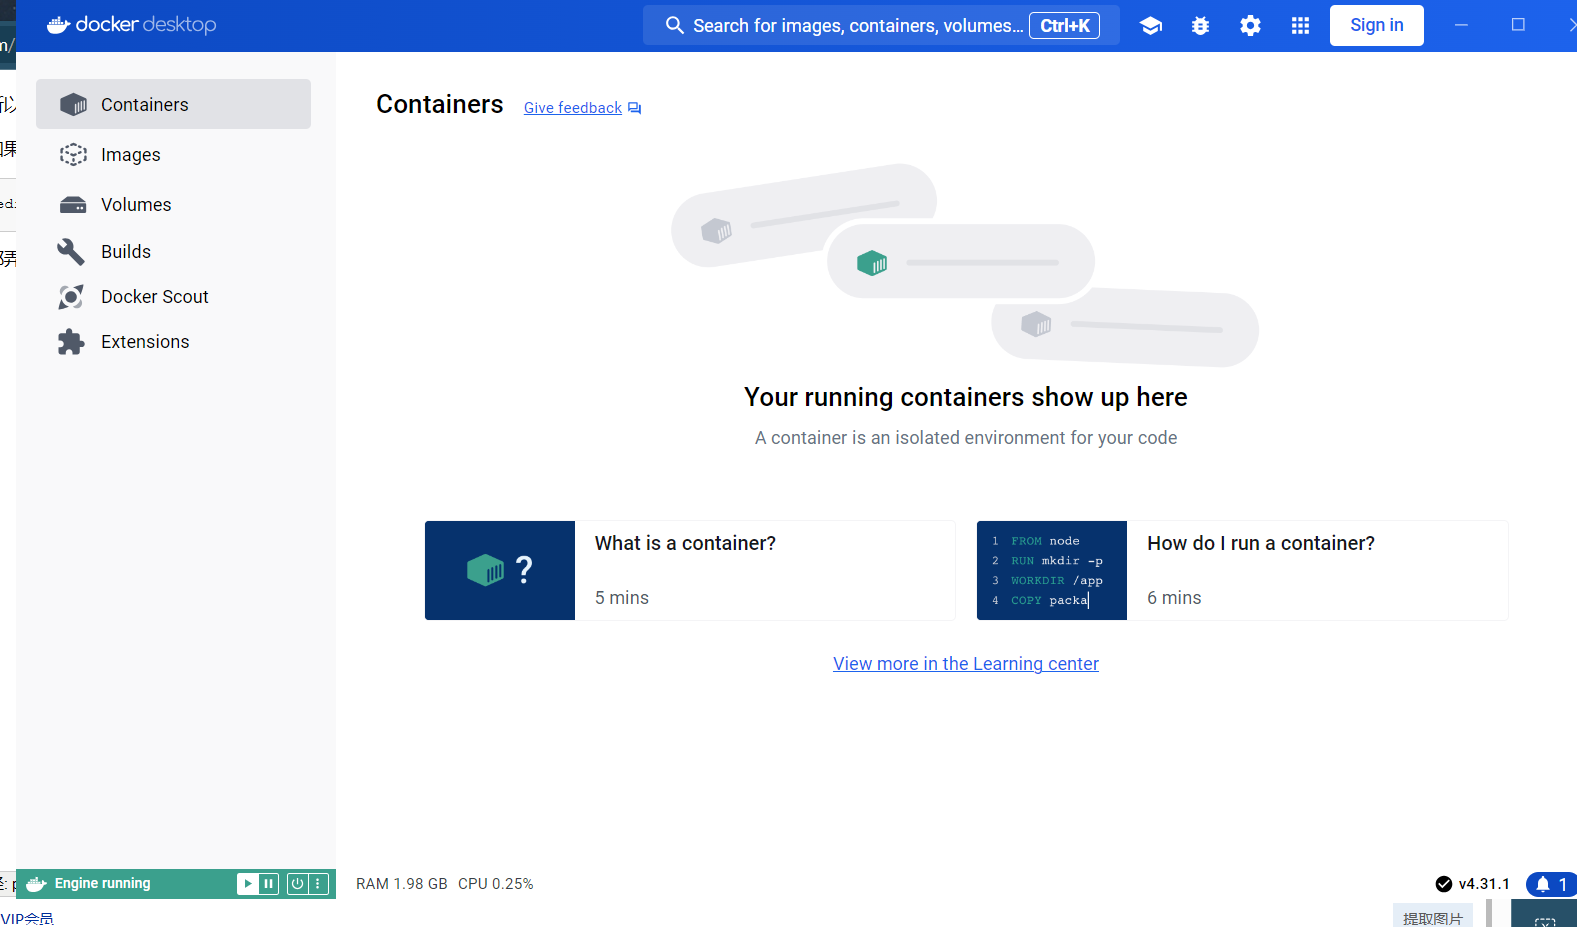Screen dimensions: 1577x927
Task: Maximize the Docker Desktop window
Action: pos(1518,25)
